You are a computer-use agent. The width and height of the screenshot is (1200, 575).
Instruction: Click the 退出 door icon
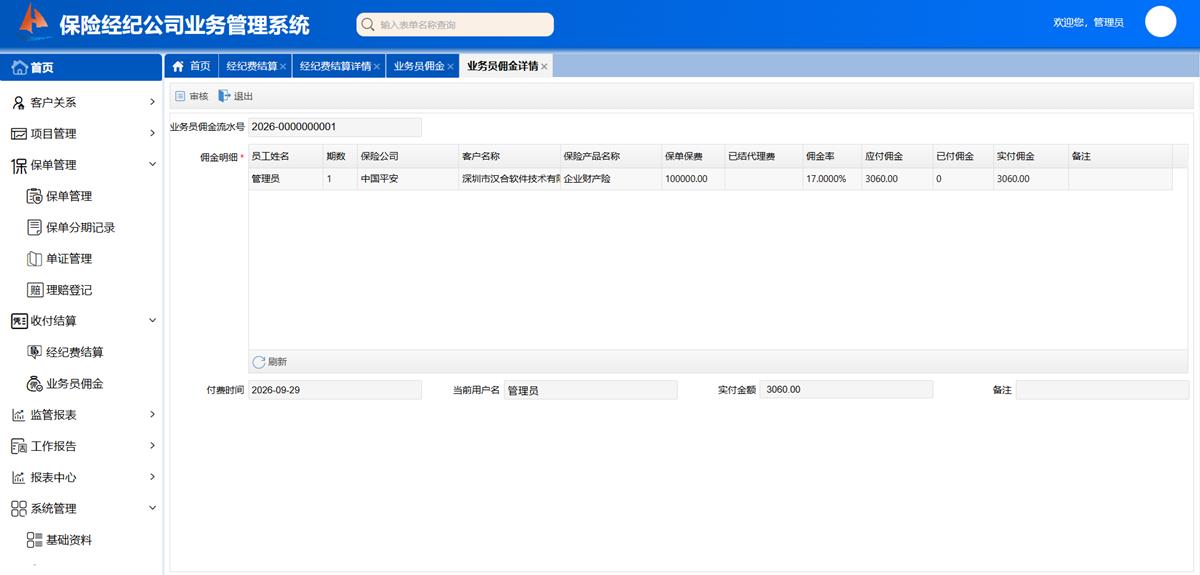point(224,96)
